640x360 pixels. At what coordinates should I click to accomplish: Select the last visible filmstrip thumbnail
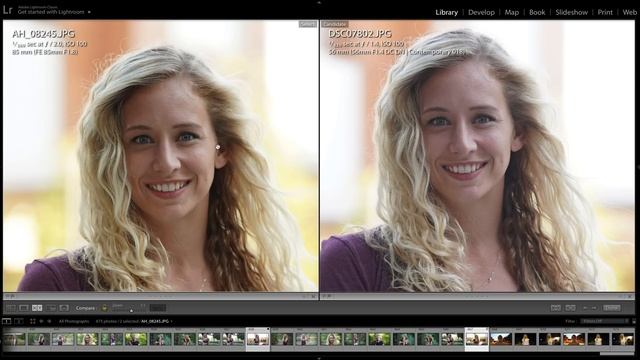tap(622, 339)
